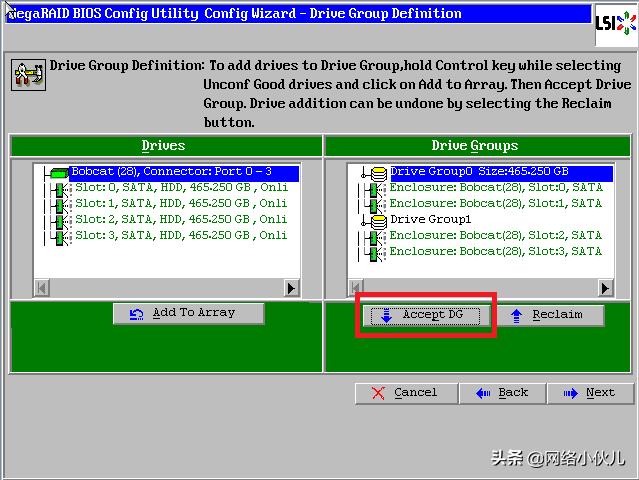
Task: Click the Accept DG button
Action: [425, 315]
